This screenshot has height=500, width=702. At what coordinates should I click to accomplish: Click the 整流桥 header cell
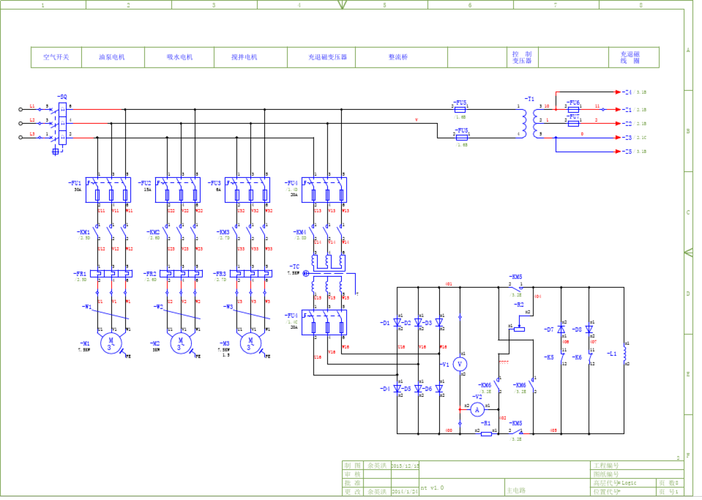pyautogui.click(x=402, y=57)
